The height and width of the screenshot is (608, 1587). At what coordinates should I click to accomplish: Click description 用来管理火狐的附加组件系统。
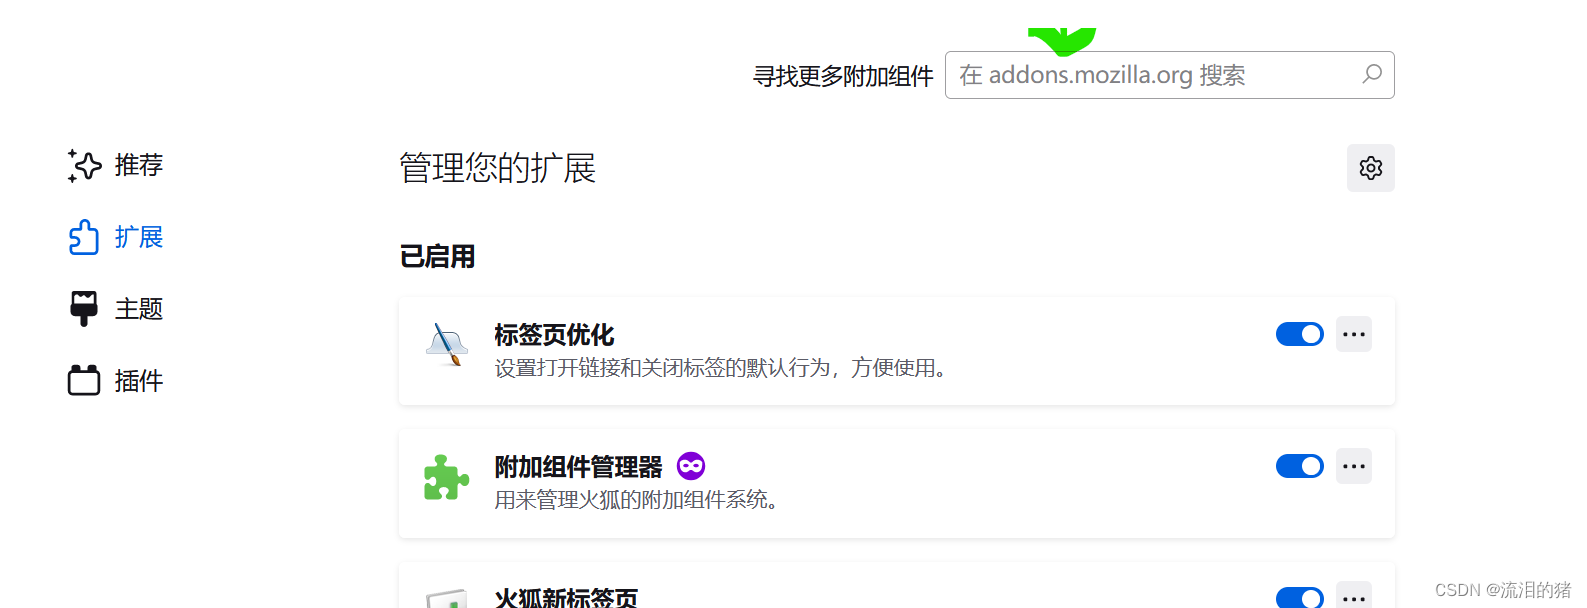[637, 499]
